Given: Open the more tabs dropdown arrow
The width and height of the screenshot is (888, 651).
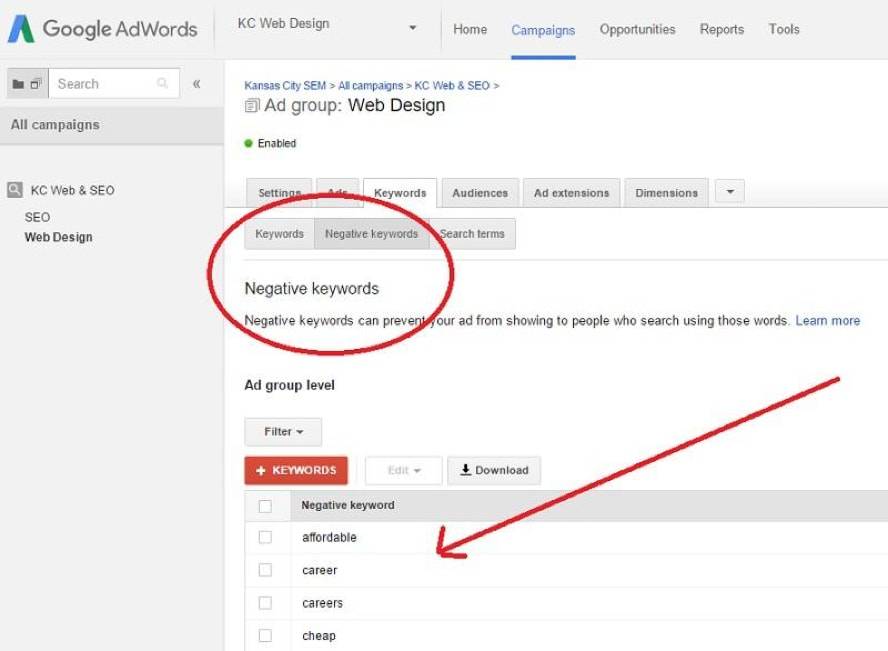Looking at the screenshot, I should (x=730, y=191).
